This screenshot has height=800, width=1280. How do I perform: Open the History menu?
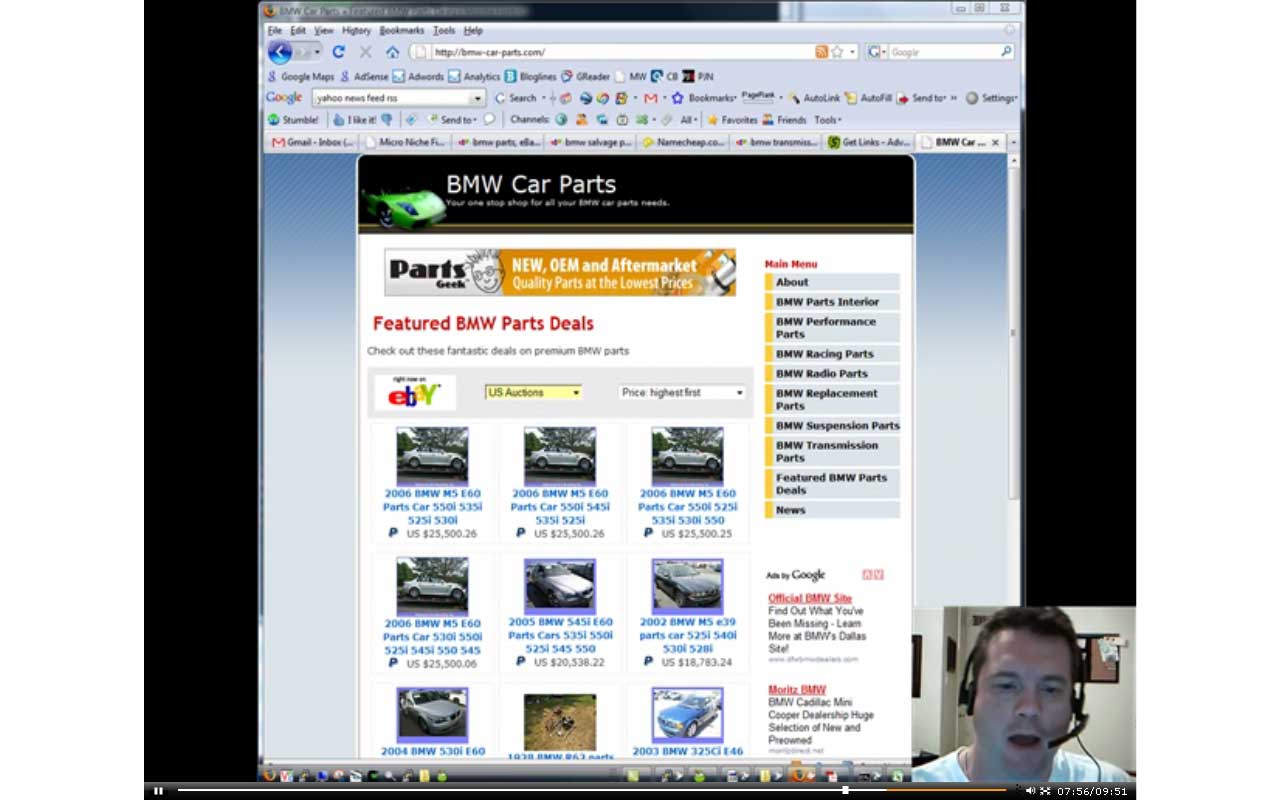(x=356, y=31)
